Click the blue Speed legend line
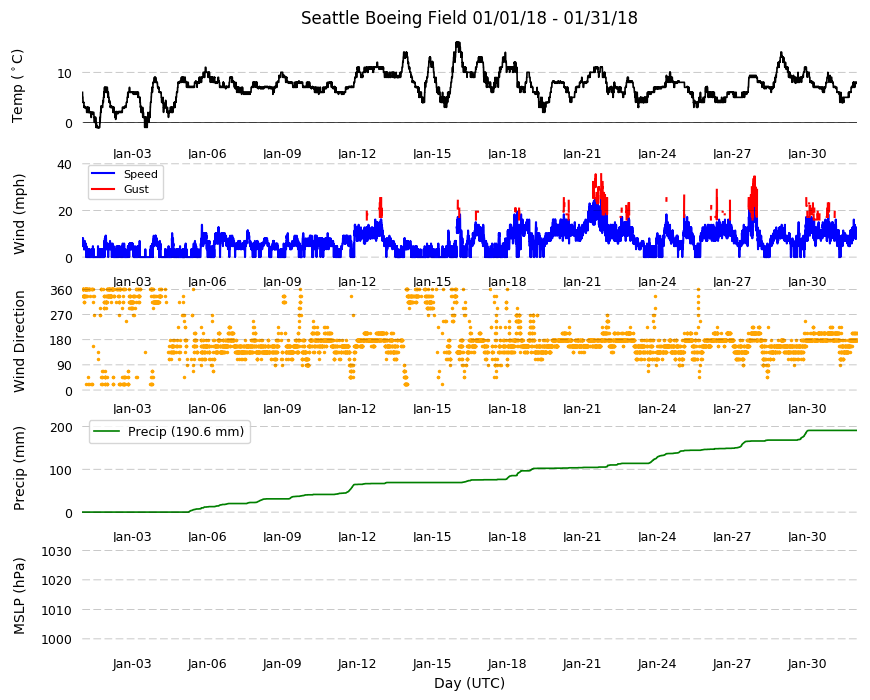Image resolution: width=870 pixels, height=700 pixels. [x=102, y=174]
